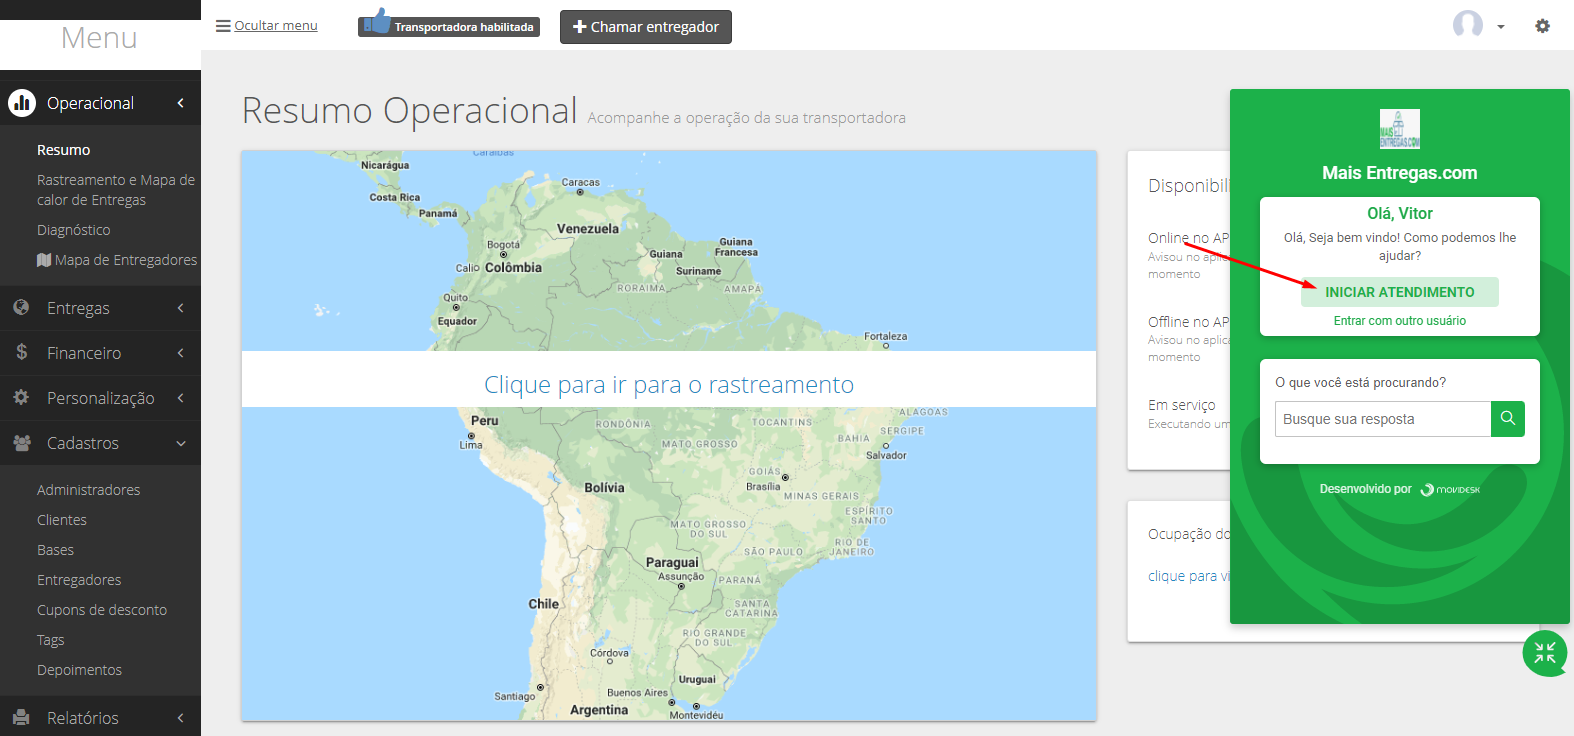Expand the user dropdown caret
Image resolution: width=1574 pixels, height=736 pixels.
pyautogui.click(x=1501, y=27)
